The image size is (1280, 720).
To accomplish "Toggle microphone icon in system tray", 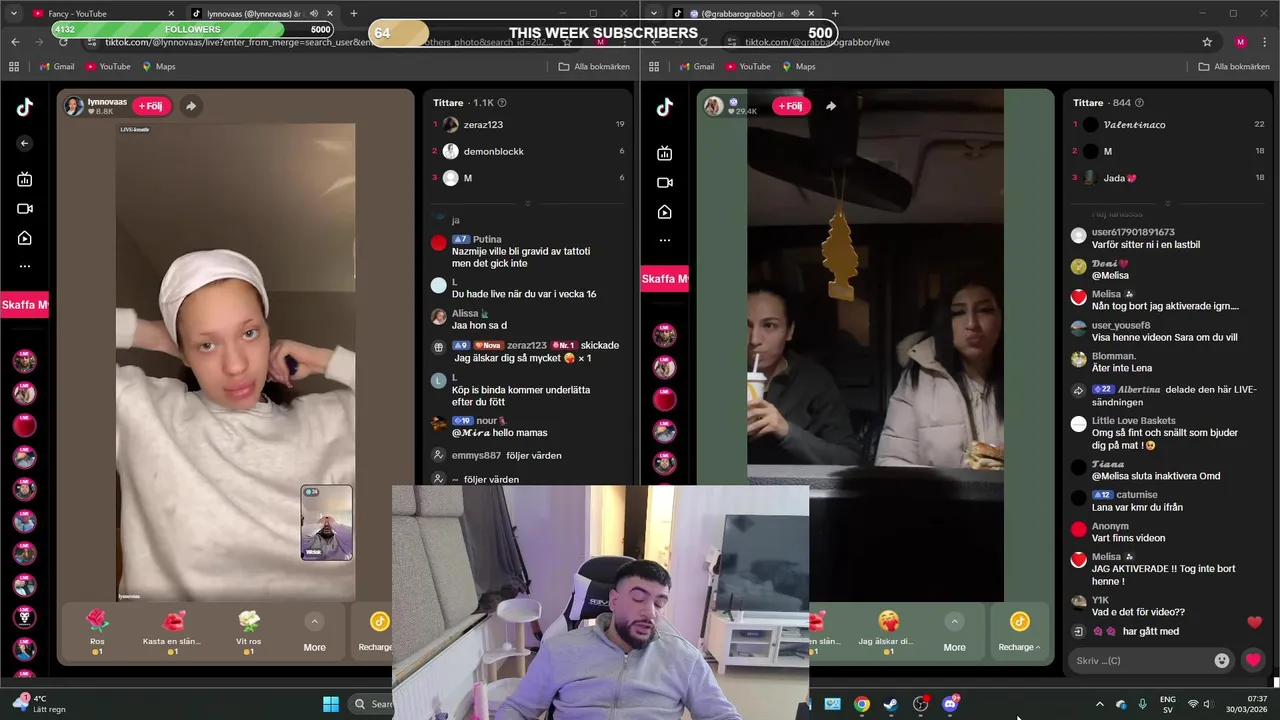I will click(x=1142, y=704).
